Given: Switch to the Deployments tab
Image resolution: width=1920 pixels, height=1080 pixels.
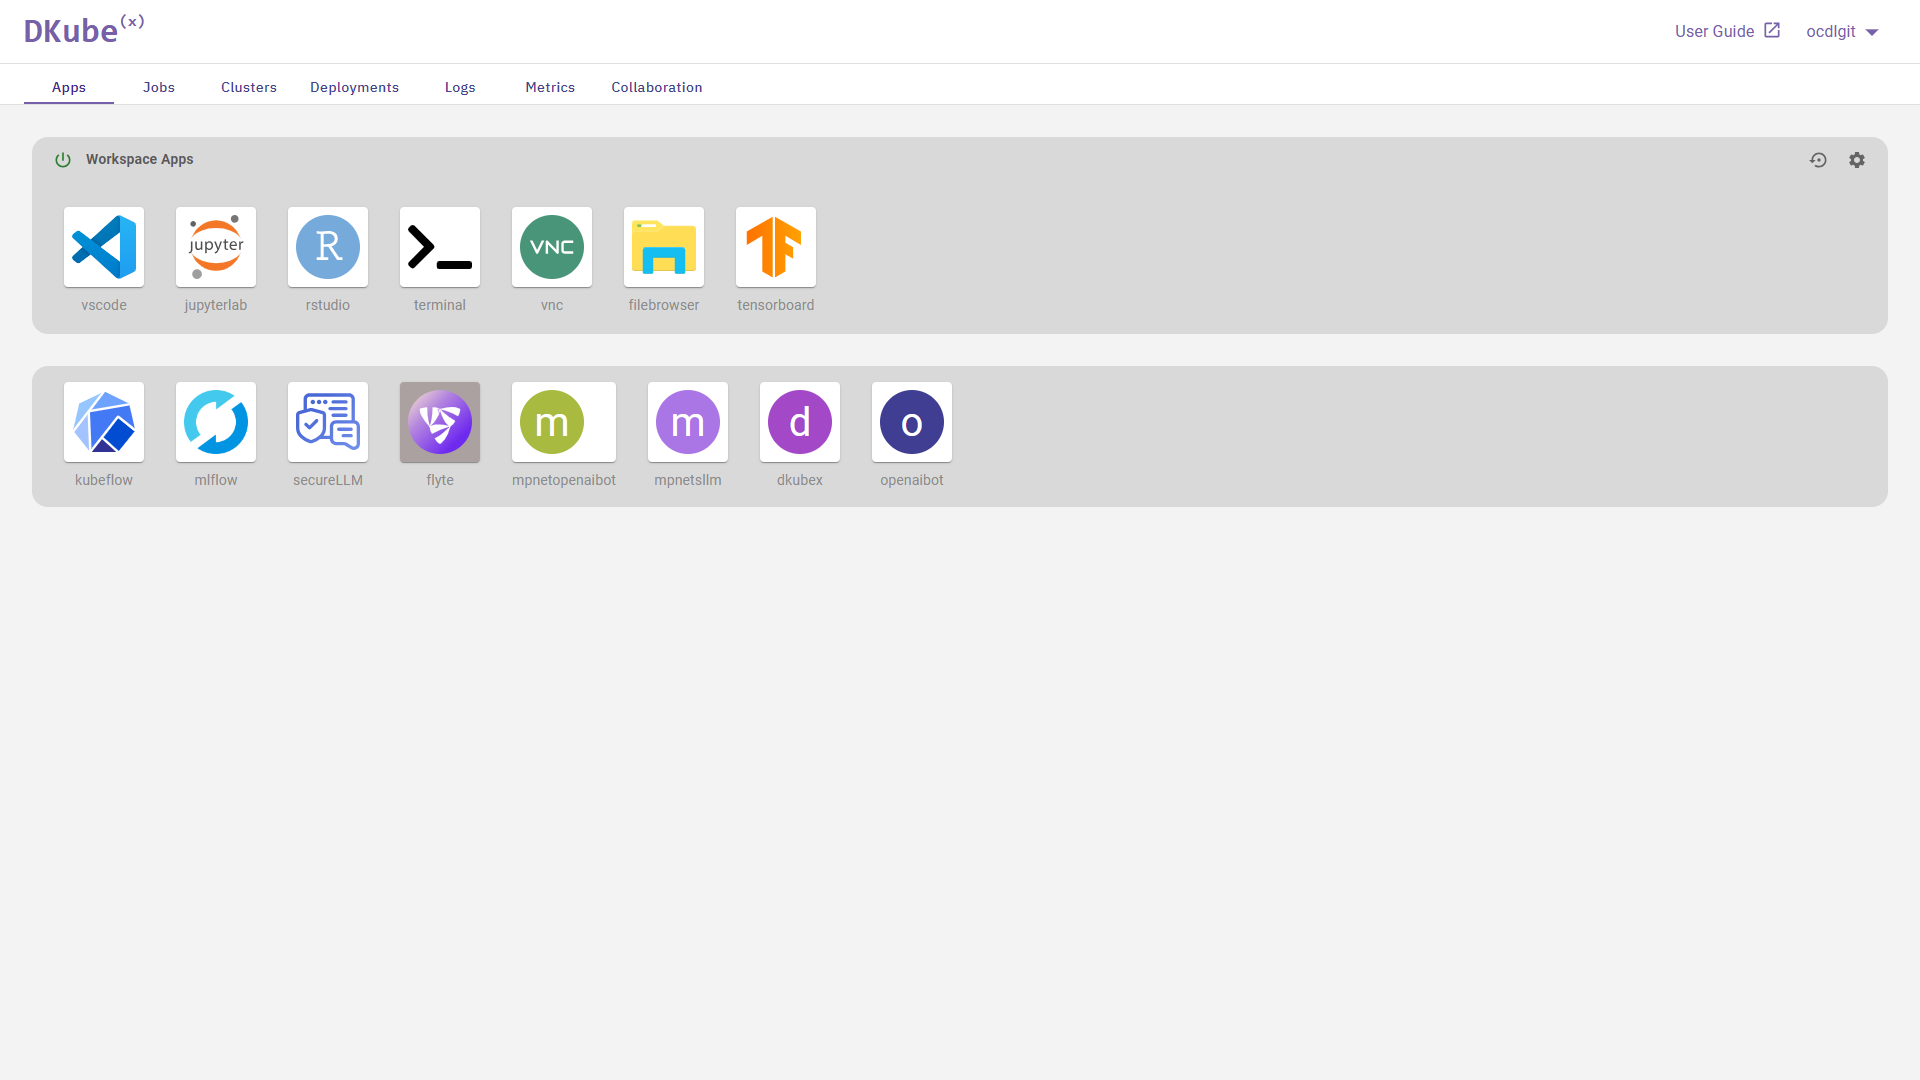Looking at the screenshot, I should [x=354, y=87].
